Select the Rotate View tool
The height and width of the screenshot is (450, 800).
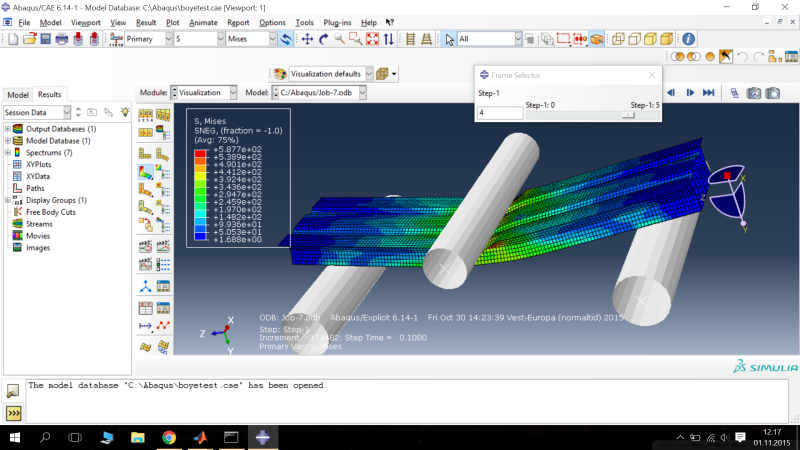323,39
